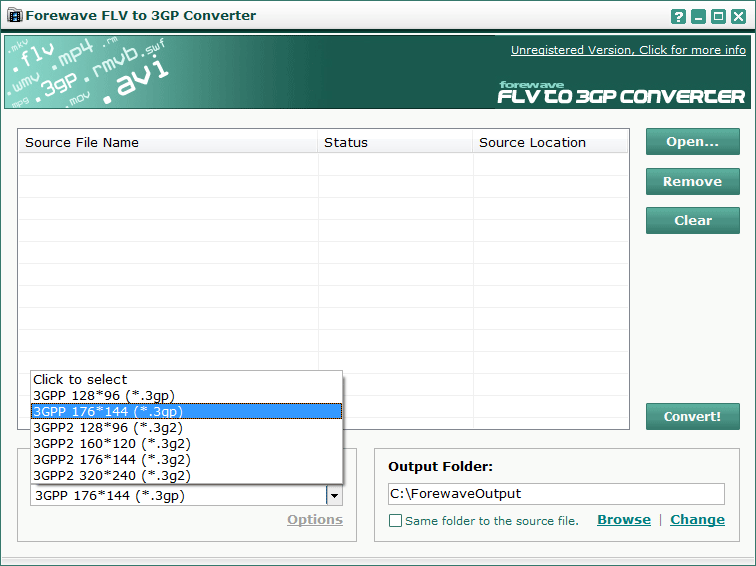
Task: Open the Unregistered Version info link
Action: pos(628,50)
